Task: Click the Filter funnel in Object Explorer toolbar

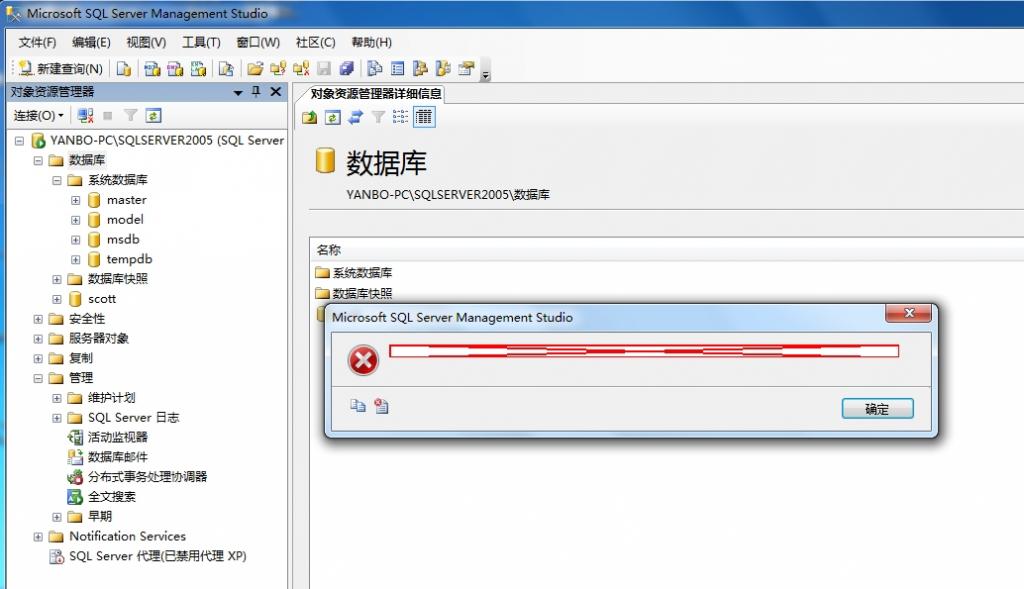Action: click(131, 116)
